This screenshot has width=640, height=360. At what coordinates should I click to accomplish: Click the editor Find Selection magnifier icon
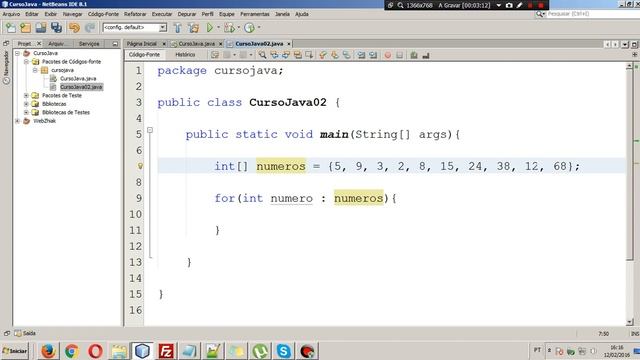click(x=262, y=55)
